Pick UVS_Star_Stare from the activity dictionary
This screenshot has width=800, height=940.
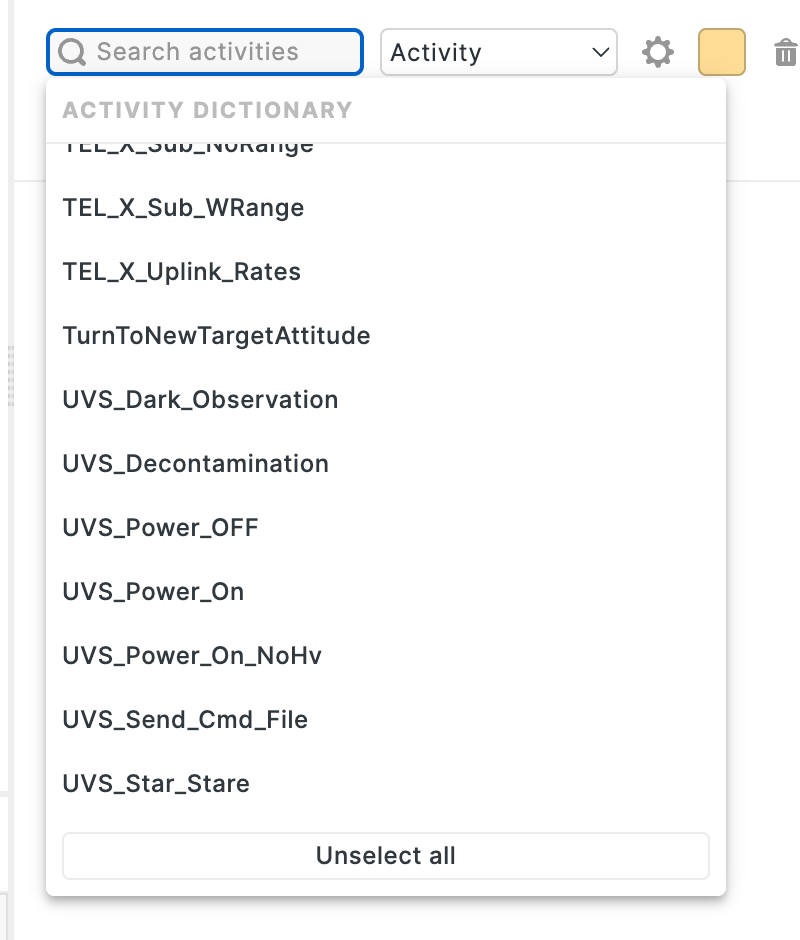point(156,783)
